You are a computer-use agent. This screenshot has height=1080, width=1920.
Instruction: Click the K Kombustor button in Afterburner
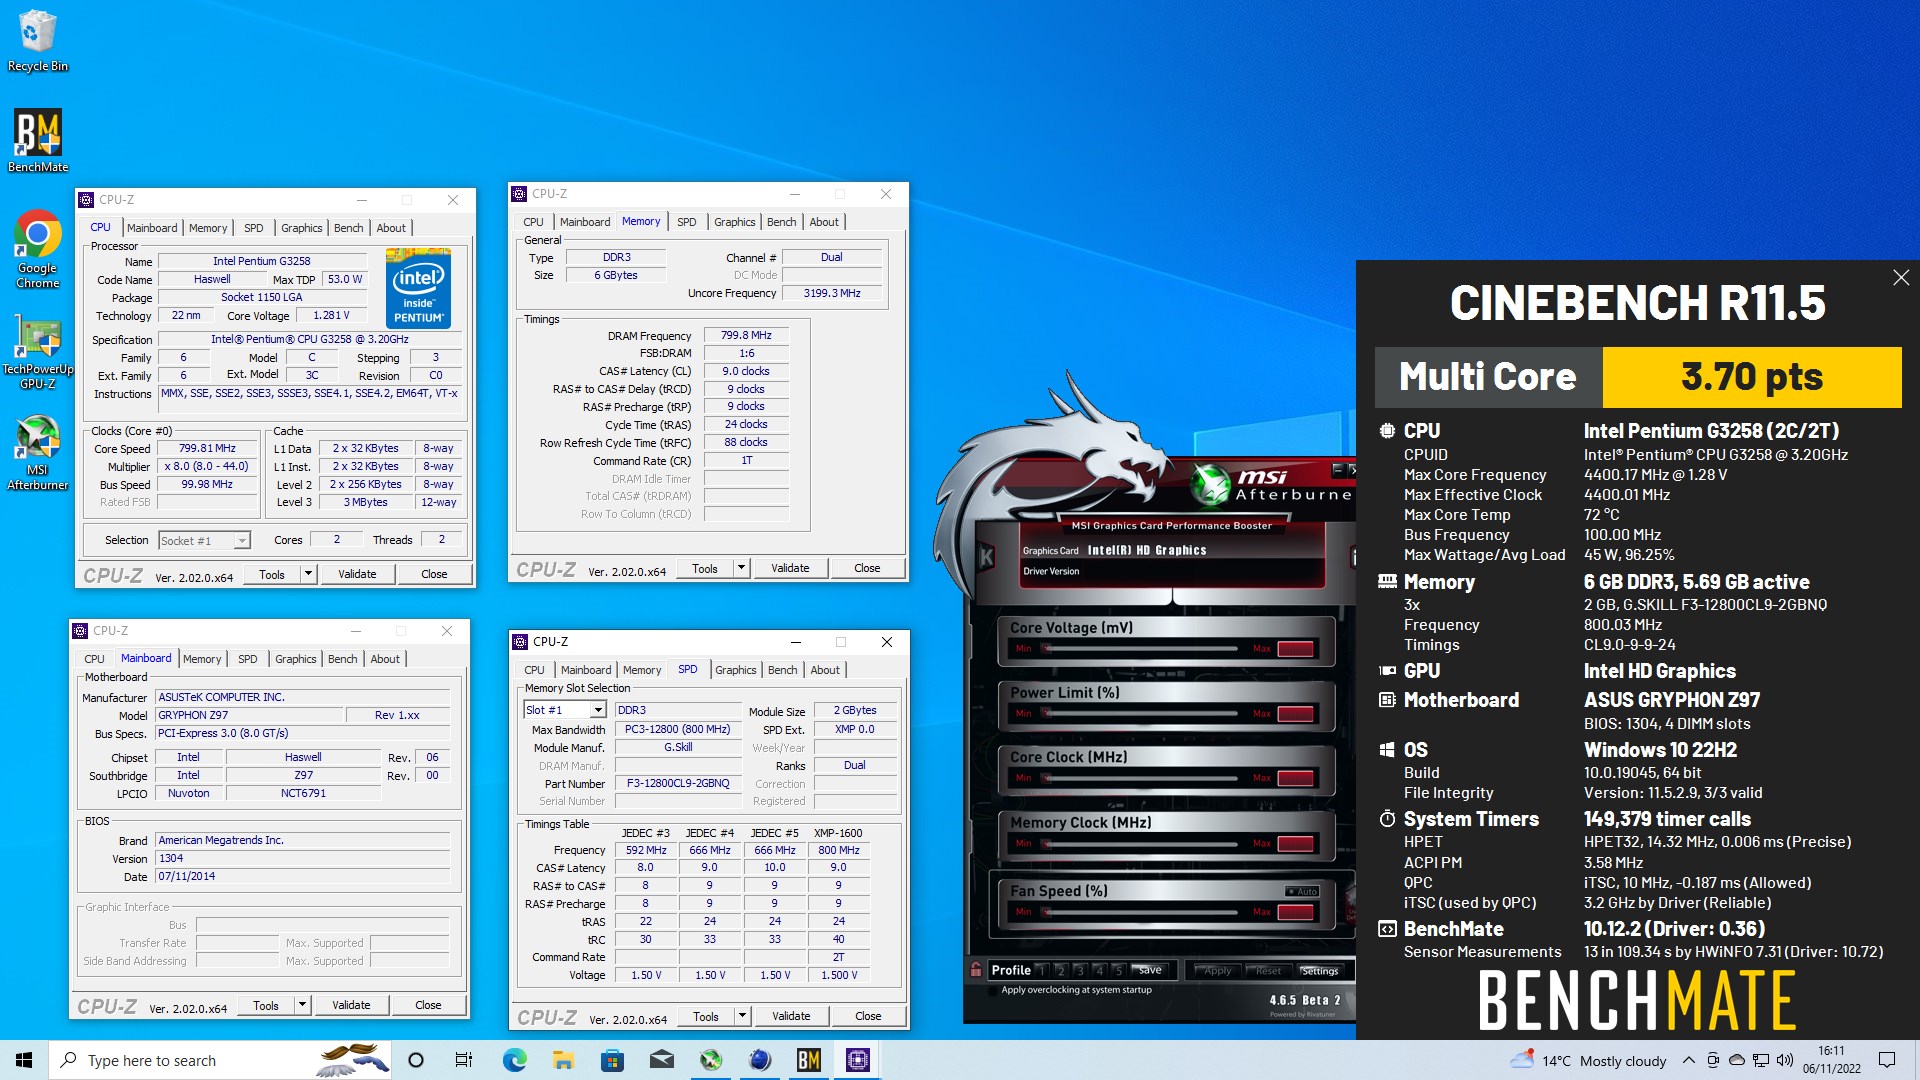pos(986,558)
